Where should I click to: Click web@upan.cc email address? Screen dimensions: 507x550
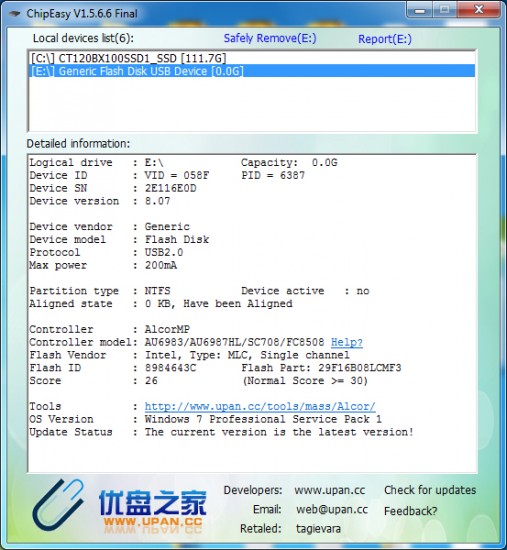click(332, 509)
